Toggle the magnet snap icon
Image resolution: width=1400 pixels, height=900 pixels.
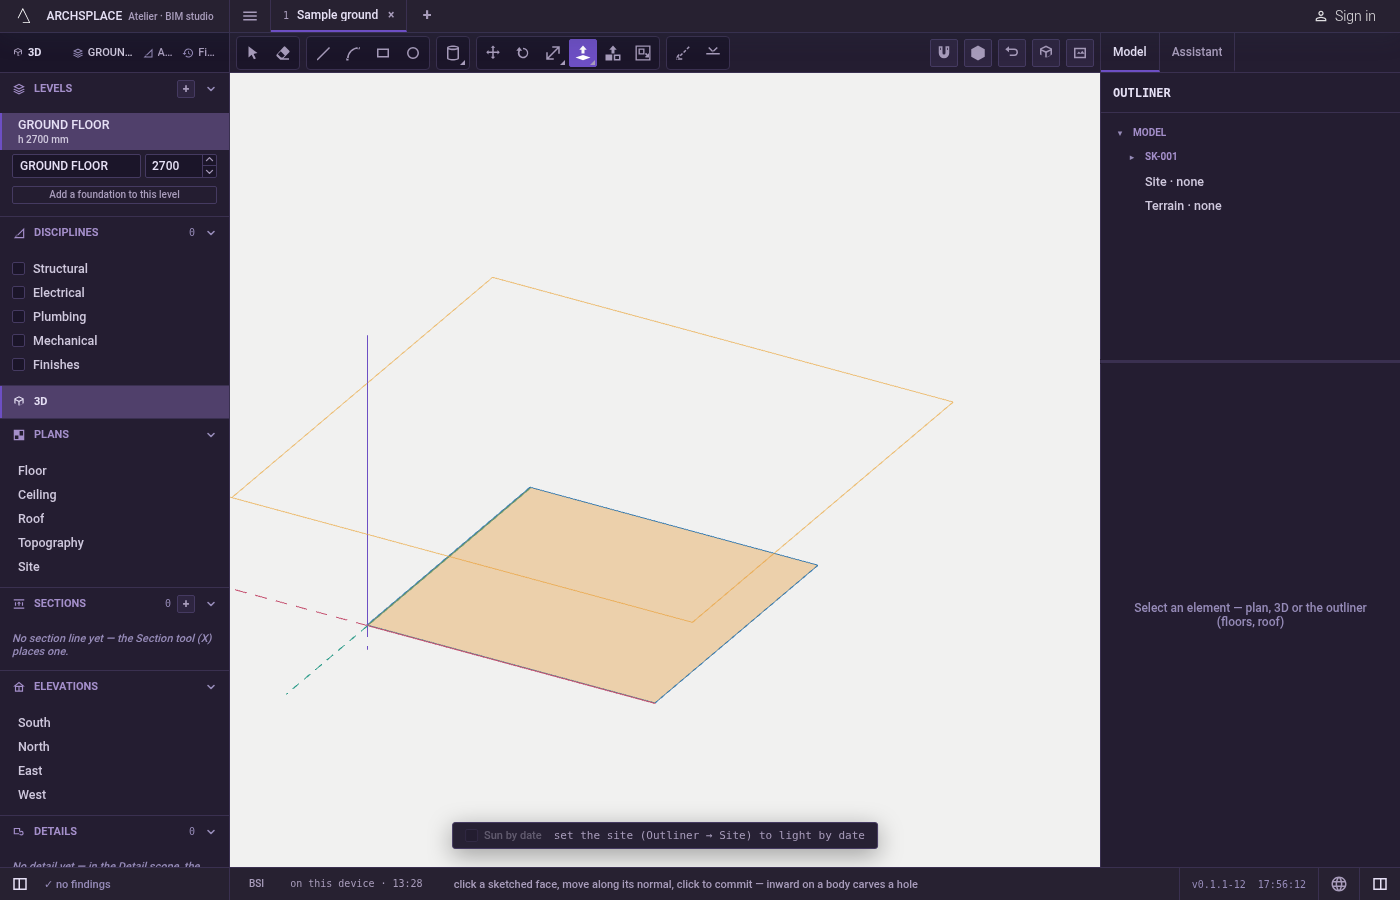point(944,53)
